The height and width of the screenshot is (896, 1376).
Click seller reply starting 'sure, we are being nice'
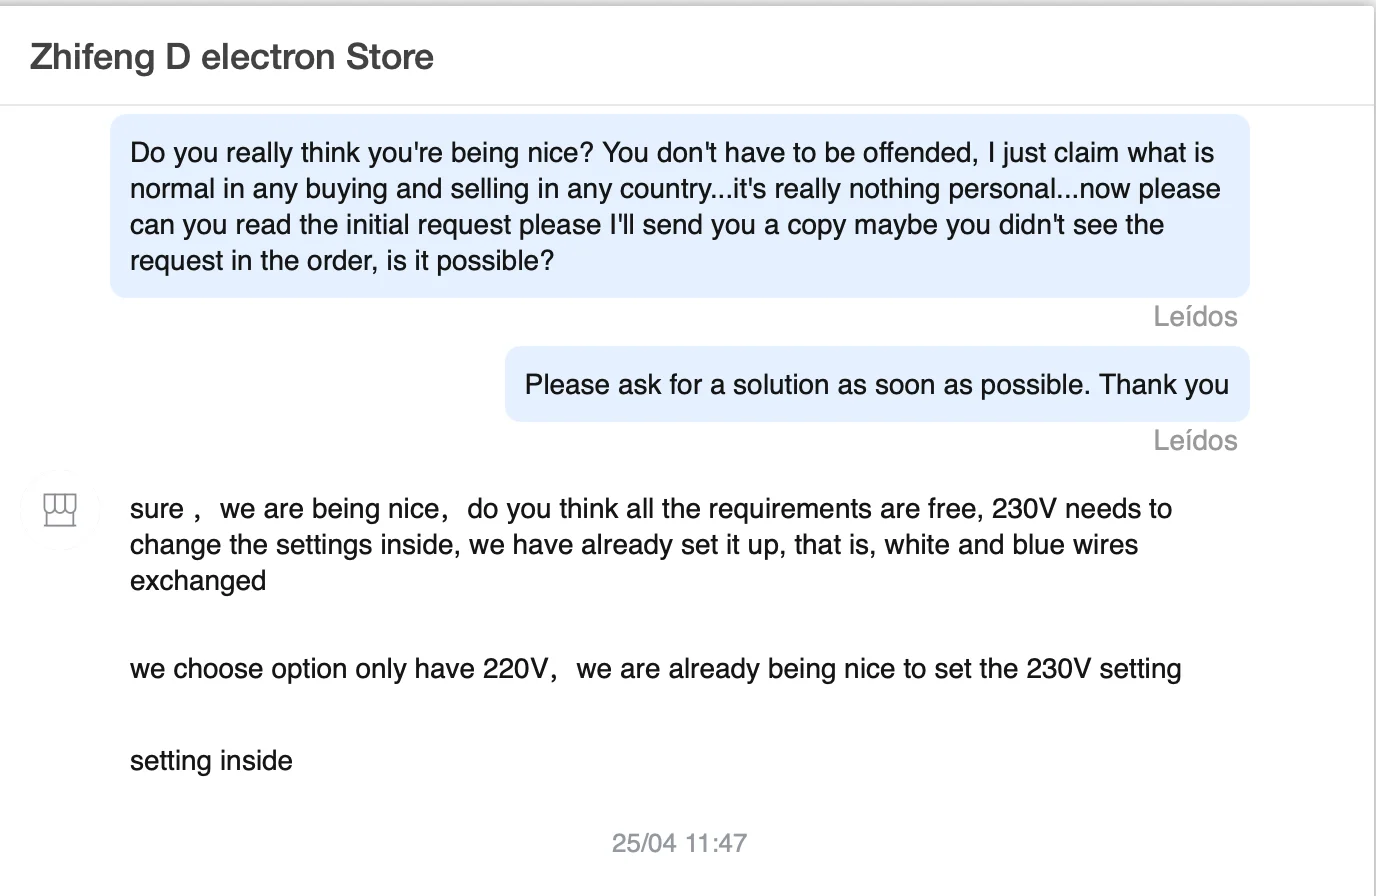(x=650, y=545)
